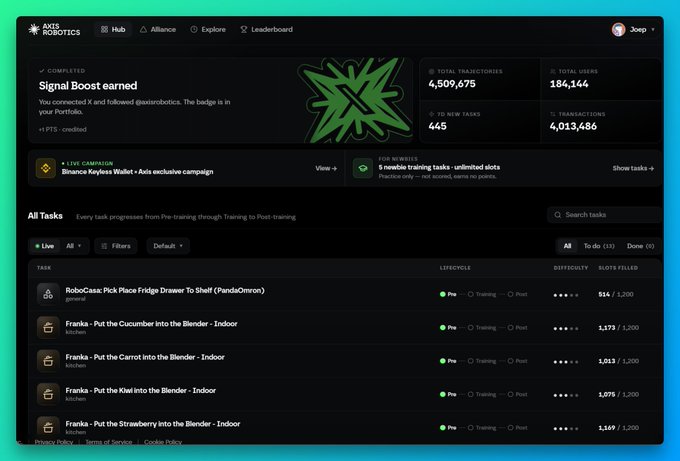Click the Axis Robotics logo
The width and height of the screenshot is (680, 461).
[54, 29]
